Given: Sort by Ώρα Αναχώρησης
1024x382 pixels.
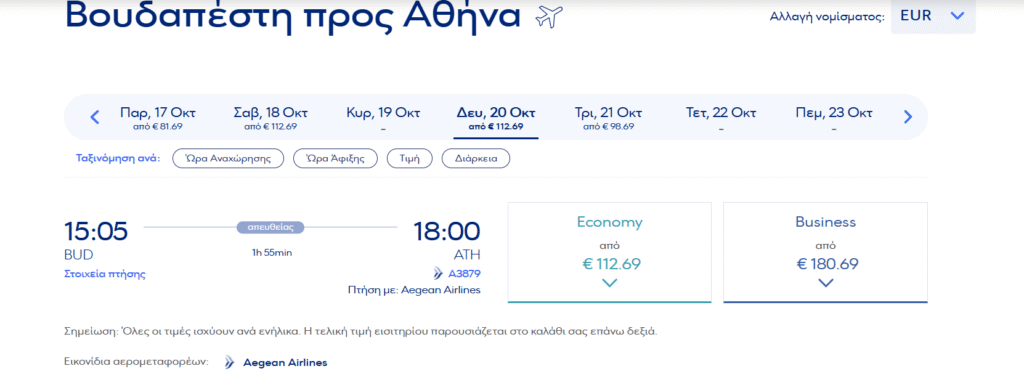Looking at the screenshot, I should (x=229, y=159).
